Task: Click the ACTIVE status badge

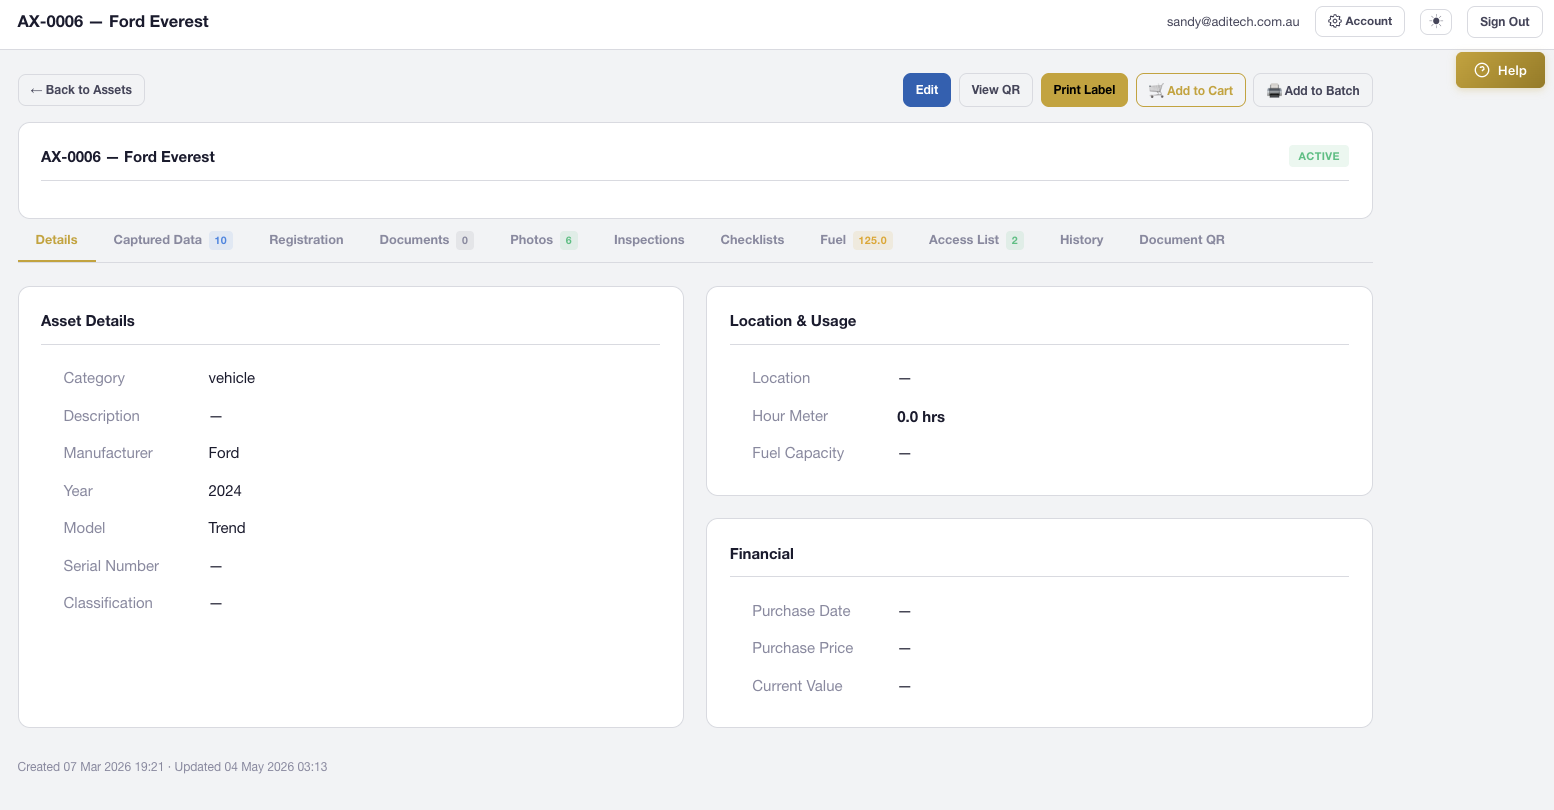Action: 1319,156
